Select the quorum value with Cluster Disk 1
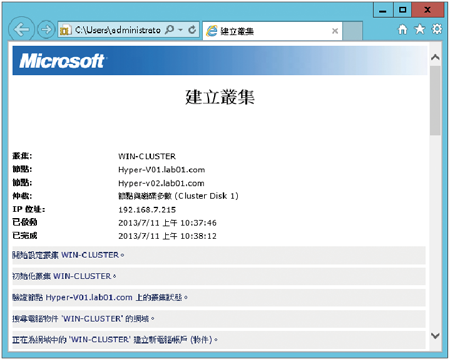 click(178, 196)
